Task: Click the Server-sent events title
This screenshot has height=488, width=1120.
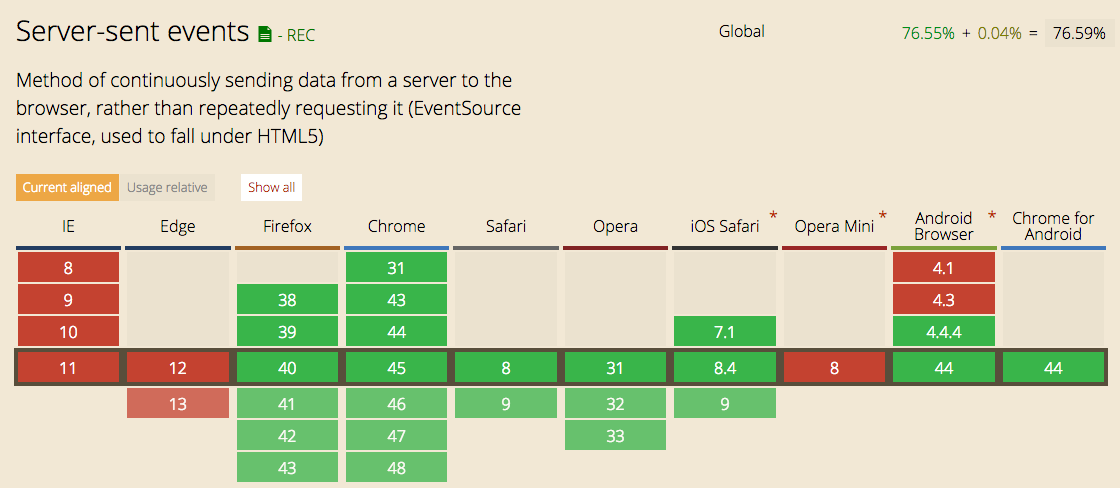Action: (132, 32)
